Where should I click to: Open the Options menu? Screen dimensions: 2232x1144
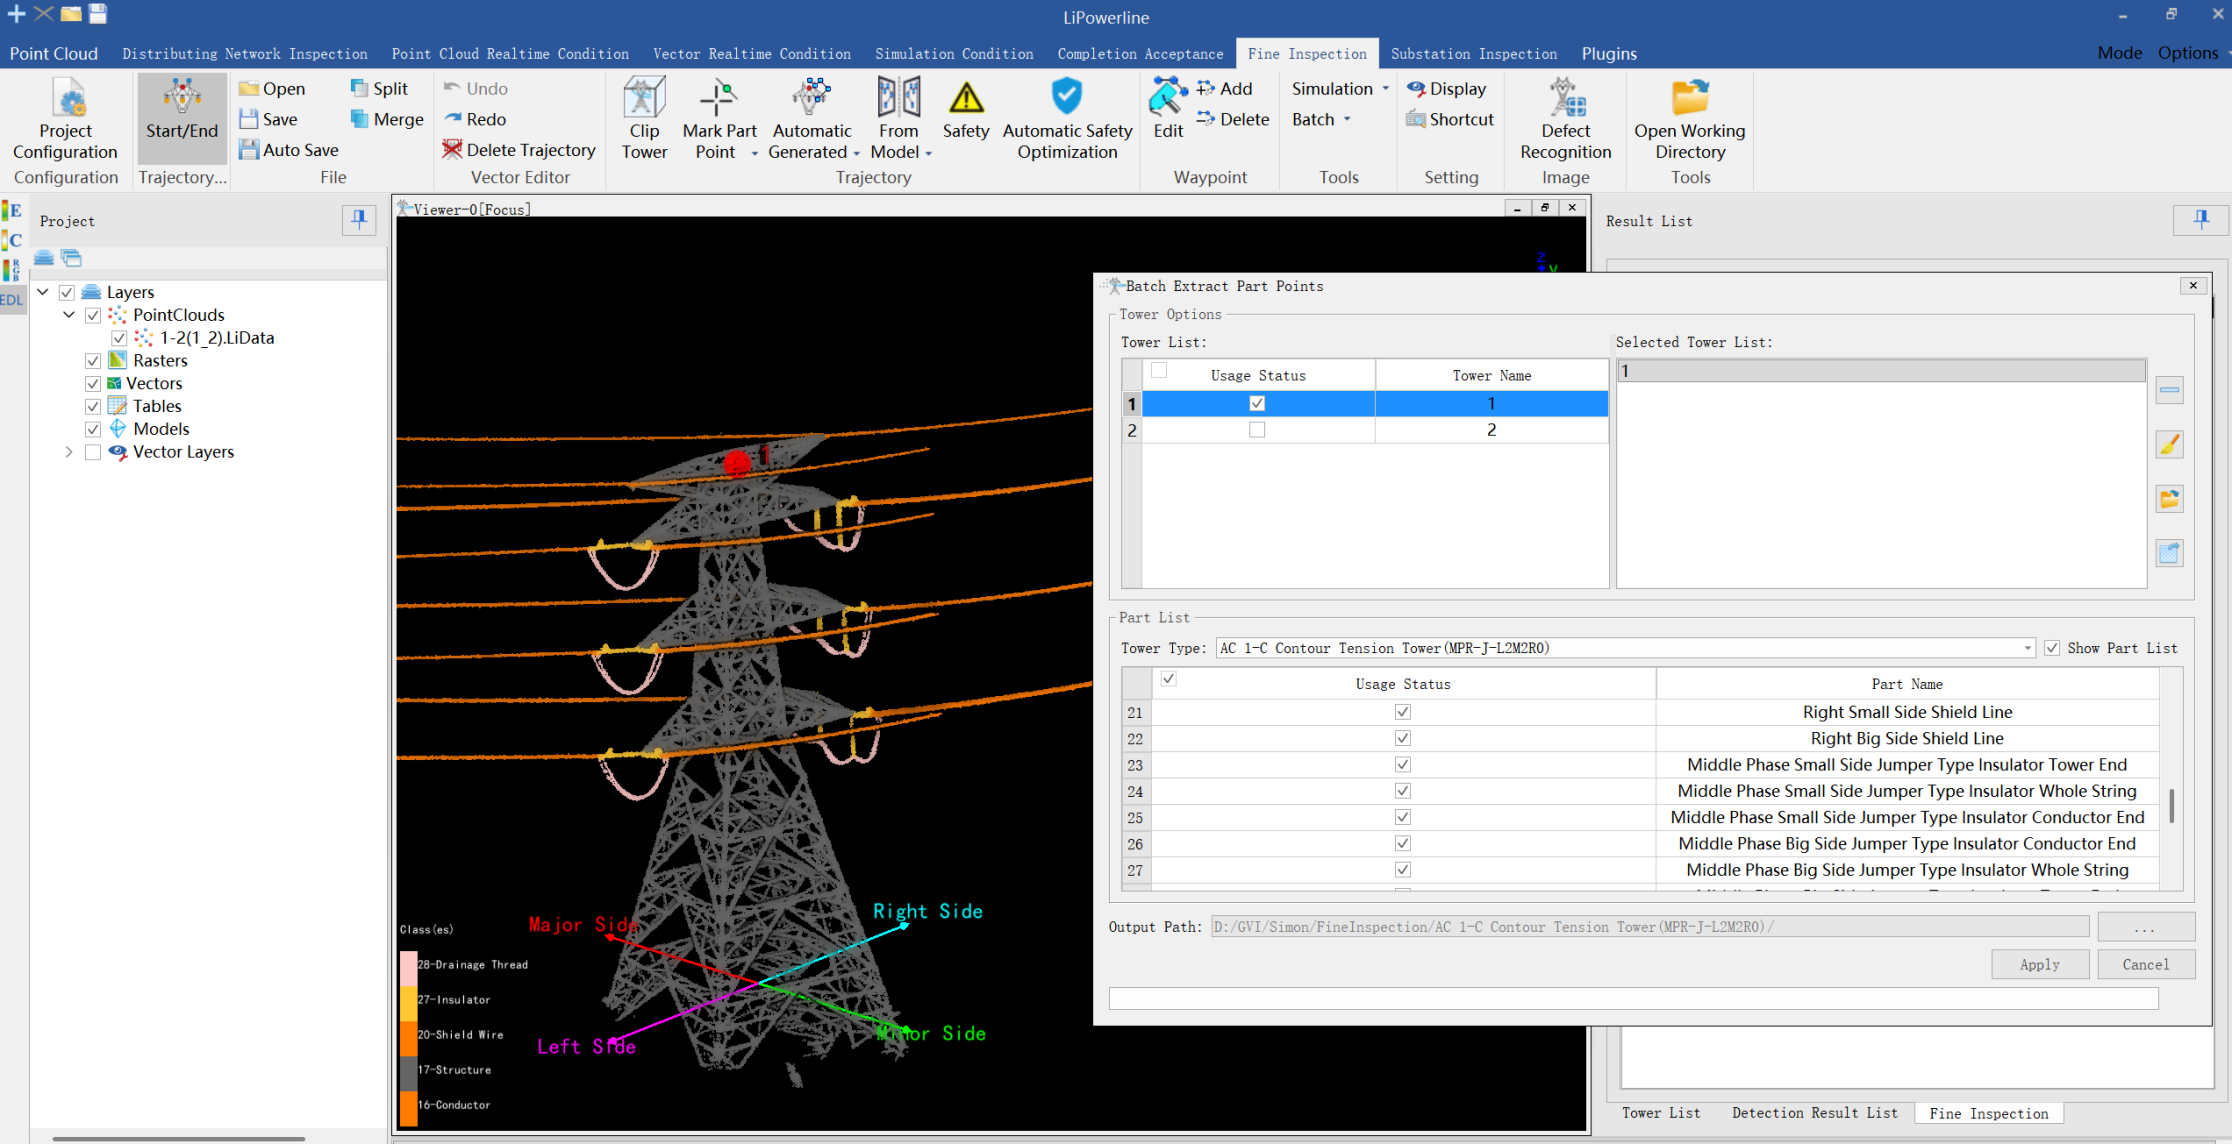tap(2188, 53)
